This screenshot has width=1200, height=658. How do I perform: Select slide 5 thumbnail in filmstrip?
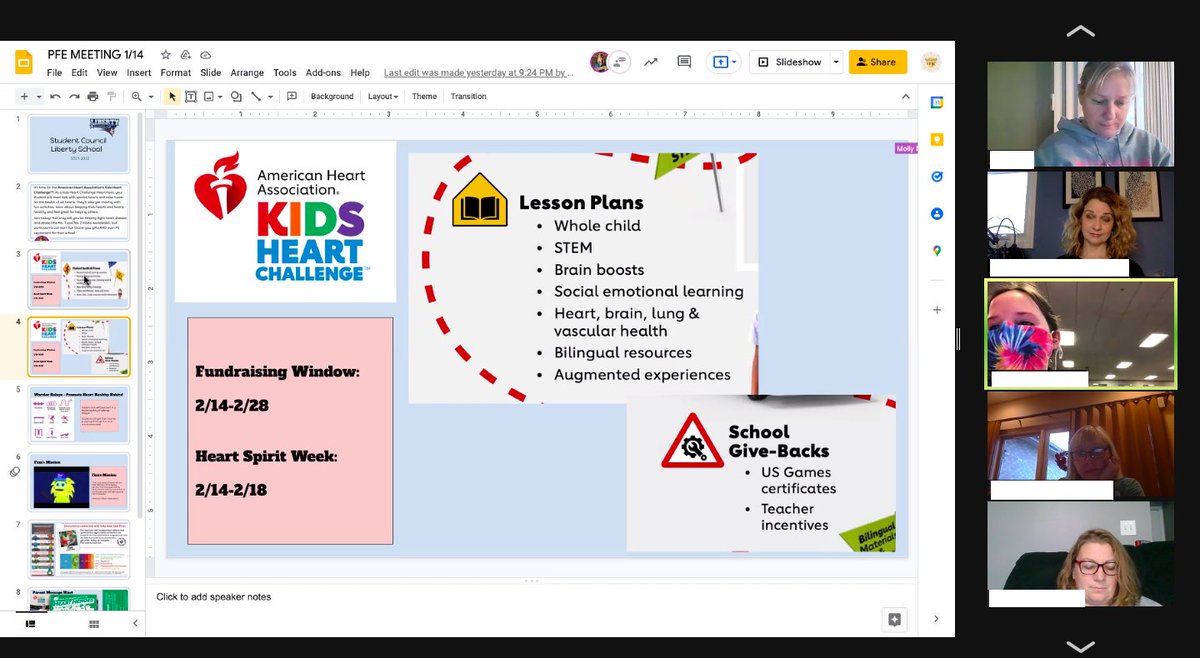78,415
